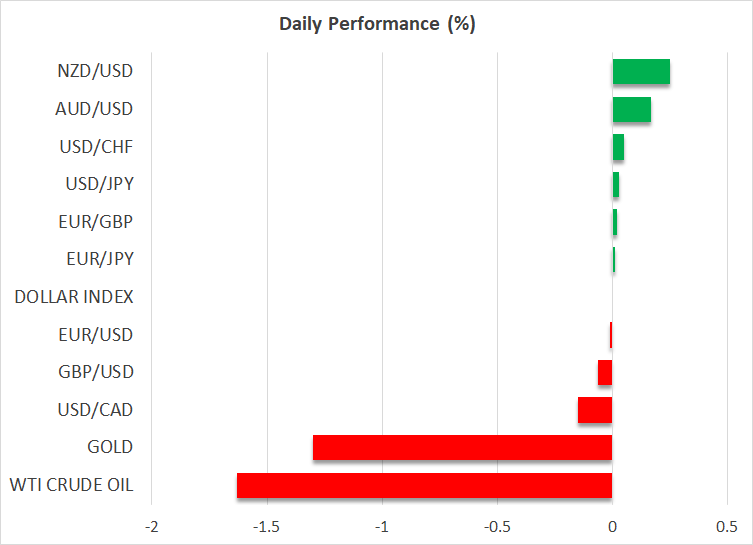
Task: Click the WTI CRUDE OIL label
Action: click(x=71, y=485)
